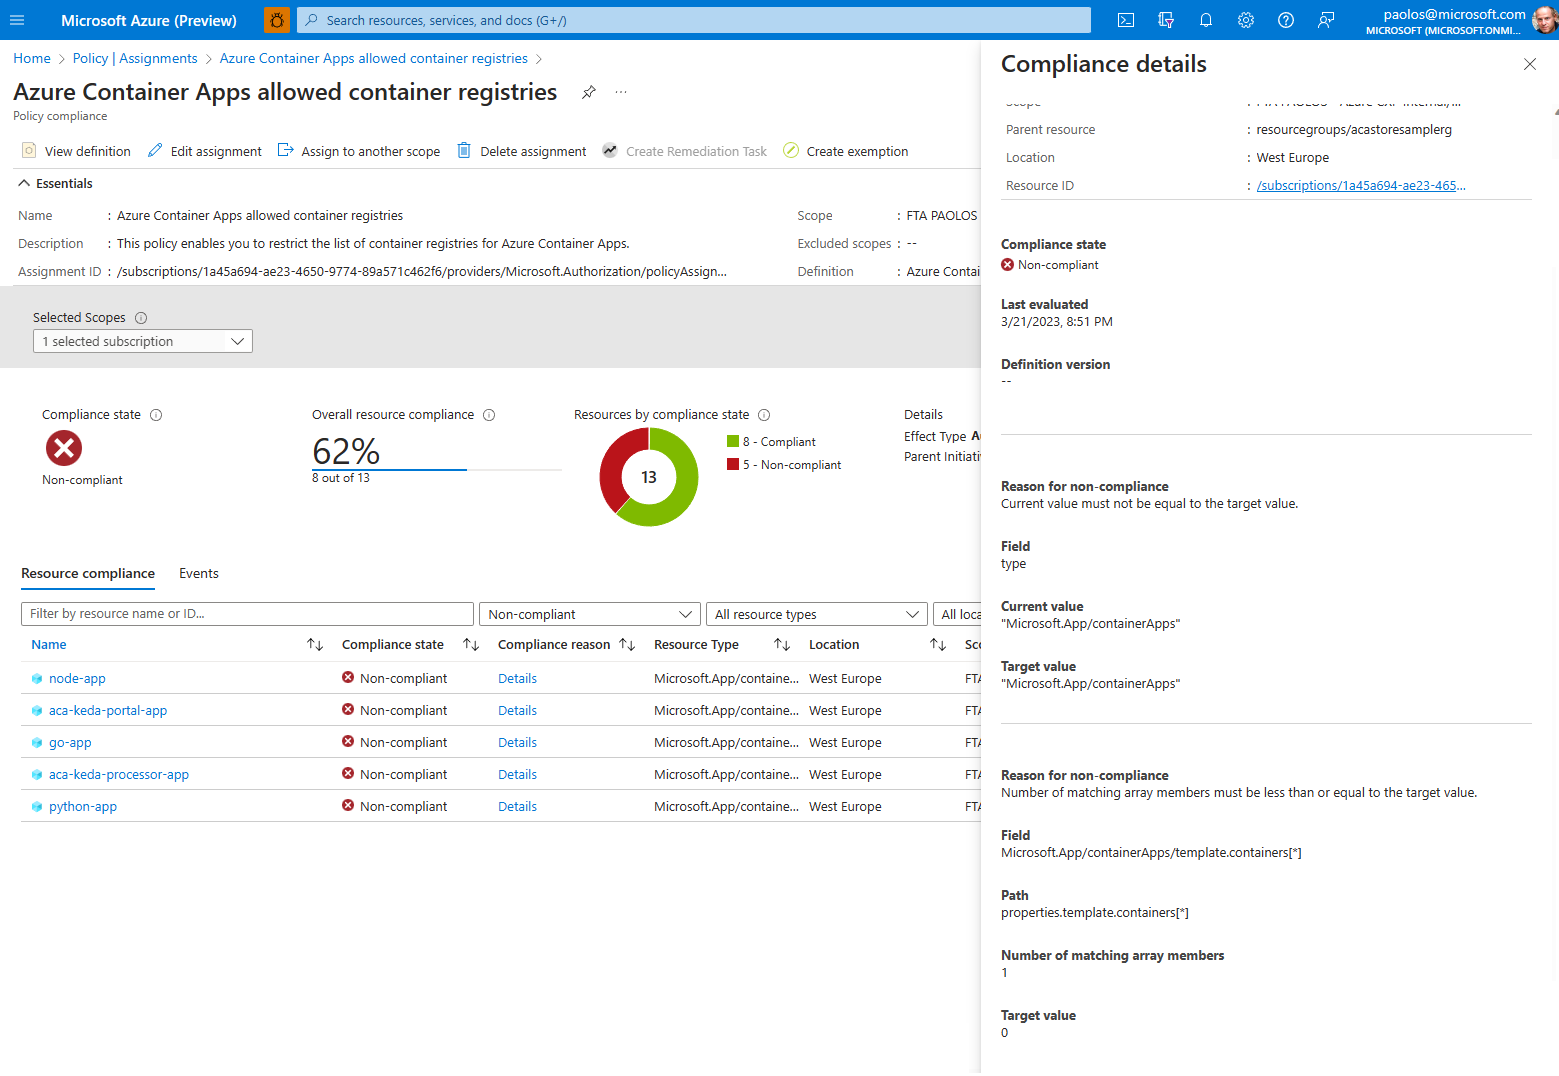Click the orange bug report icon
The width and height of the screenshot is (1559, 1076).
(x=277, y=20)
